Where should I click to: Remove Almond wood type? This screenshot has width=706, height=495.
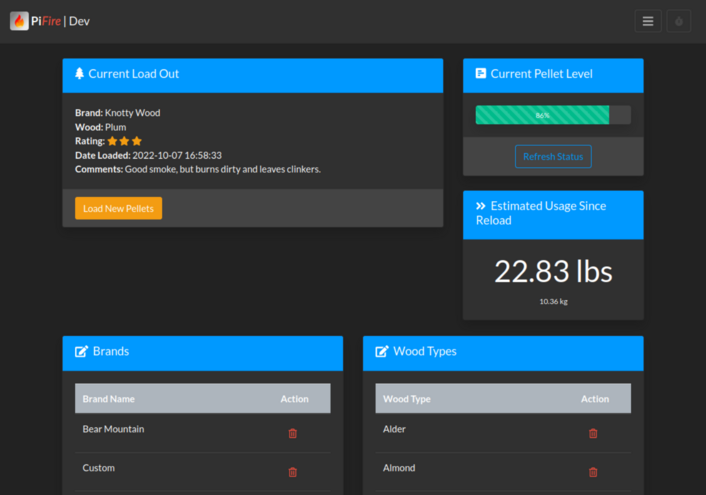(593, 472)
